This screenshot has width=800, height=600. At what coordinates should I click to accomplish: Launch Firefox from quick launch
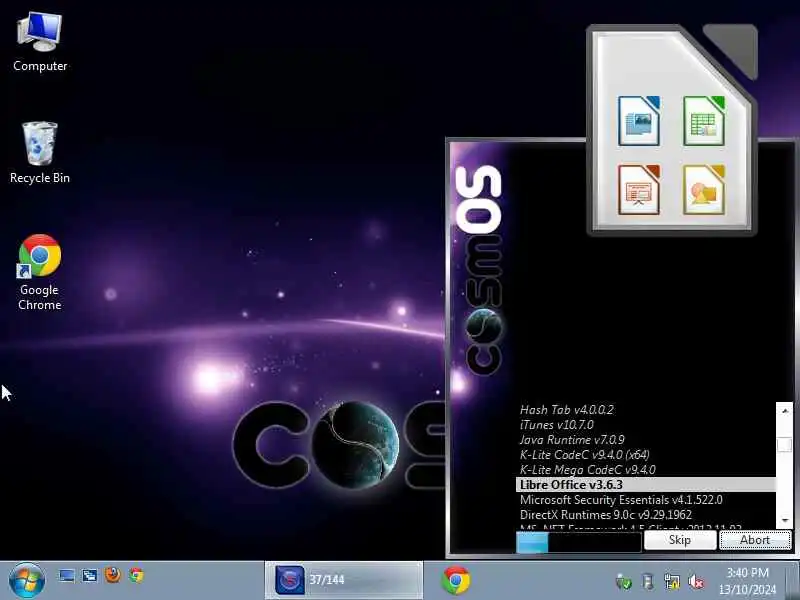click(x=113, y=575)
